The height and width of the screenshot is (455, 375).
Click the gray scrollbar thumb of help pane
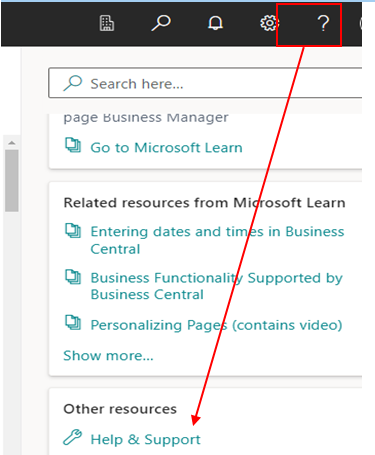(12, 180)
